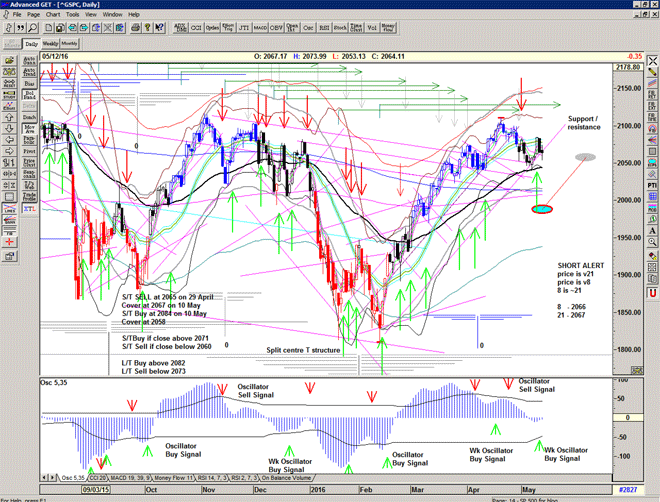The image size is (660, 502).
Task: Select the Daily timeframe button
Action: coord(31,44)
